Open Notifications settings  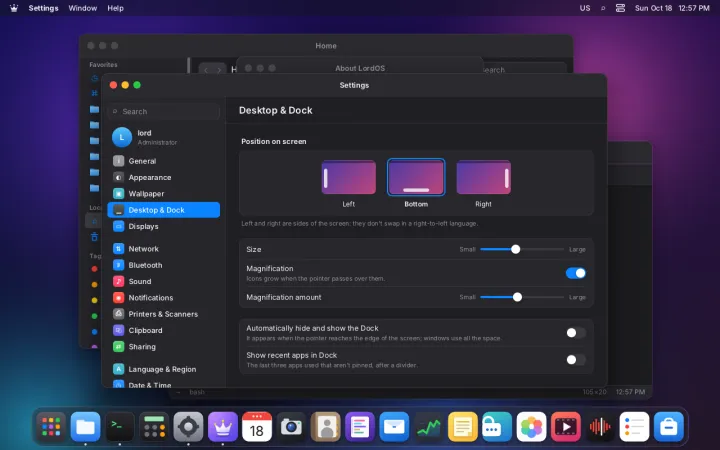(163, 298)
